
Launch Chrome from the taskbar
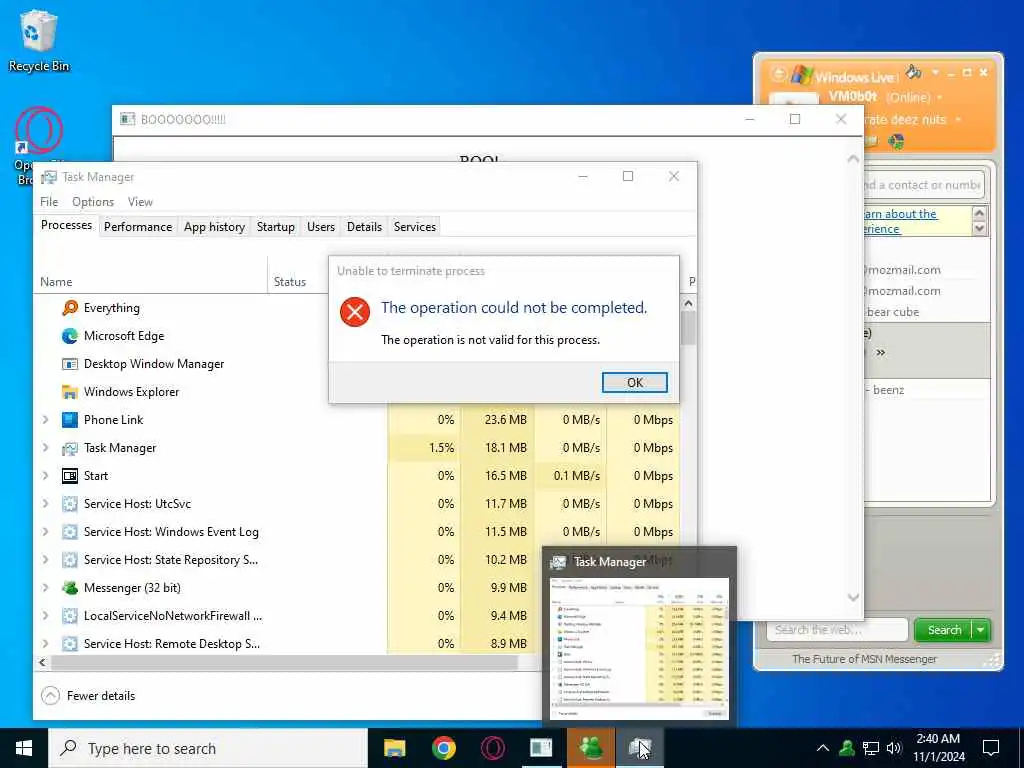coord(443,748)
